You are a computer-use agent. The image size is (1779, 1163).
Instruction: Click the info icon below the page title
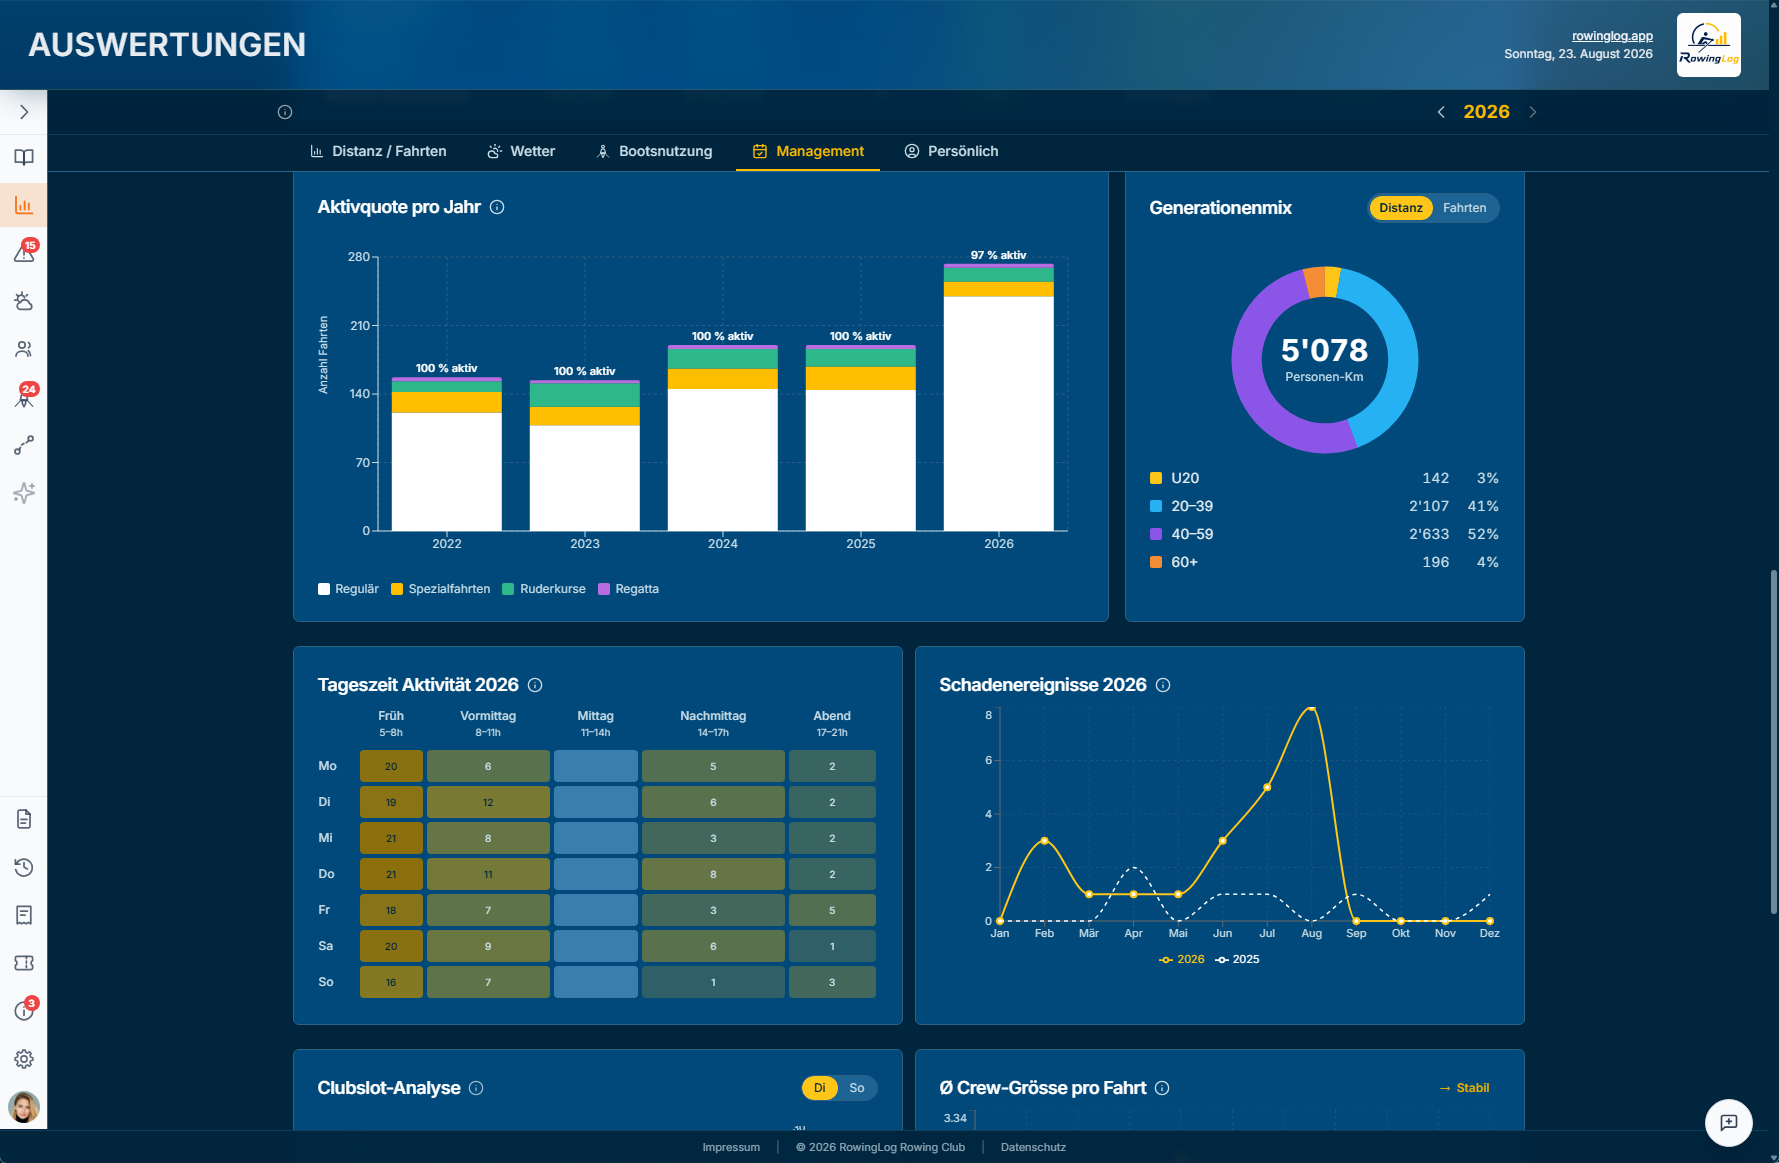(285, 112)
